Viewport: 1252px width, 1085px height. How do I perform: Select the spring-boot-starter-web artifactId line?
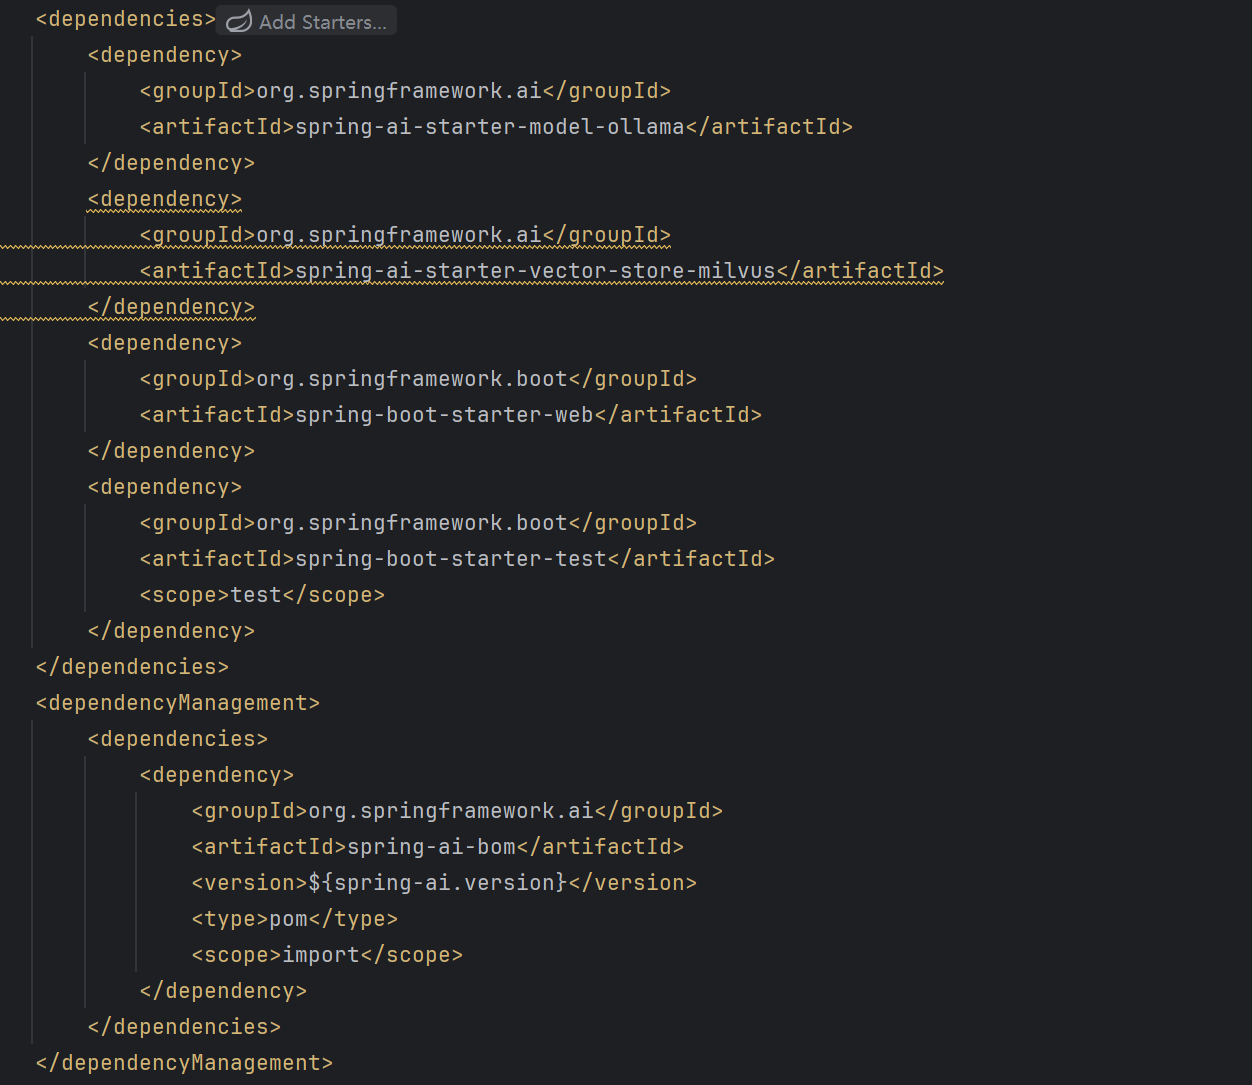pos(451,415)
